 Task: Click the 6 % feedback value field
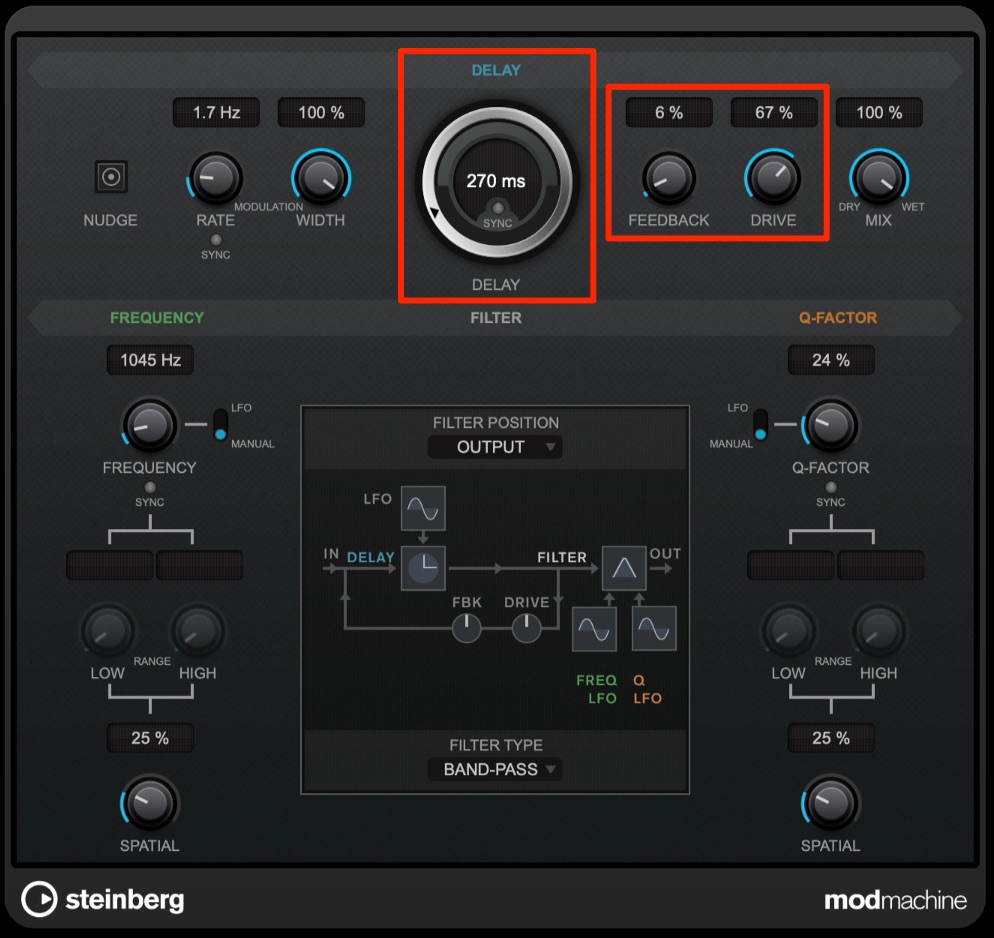coord(669,112)
